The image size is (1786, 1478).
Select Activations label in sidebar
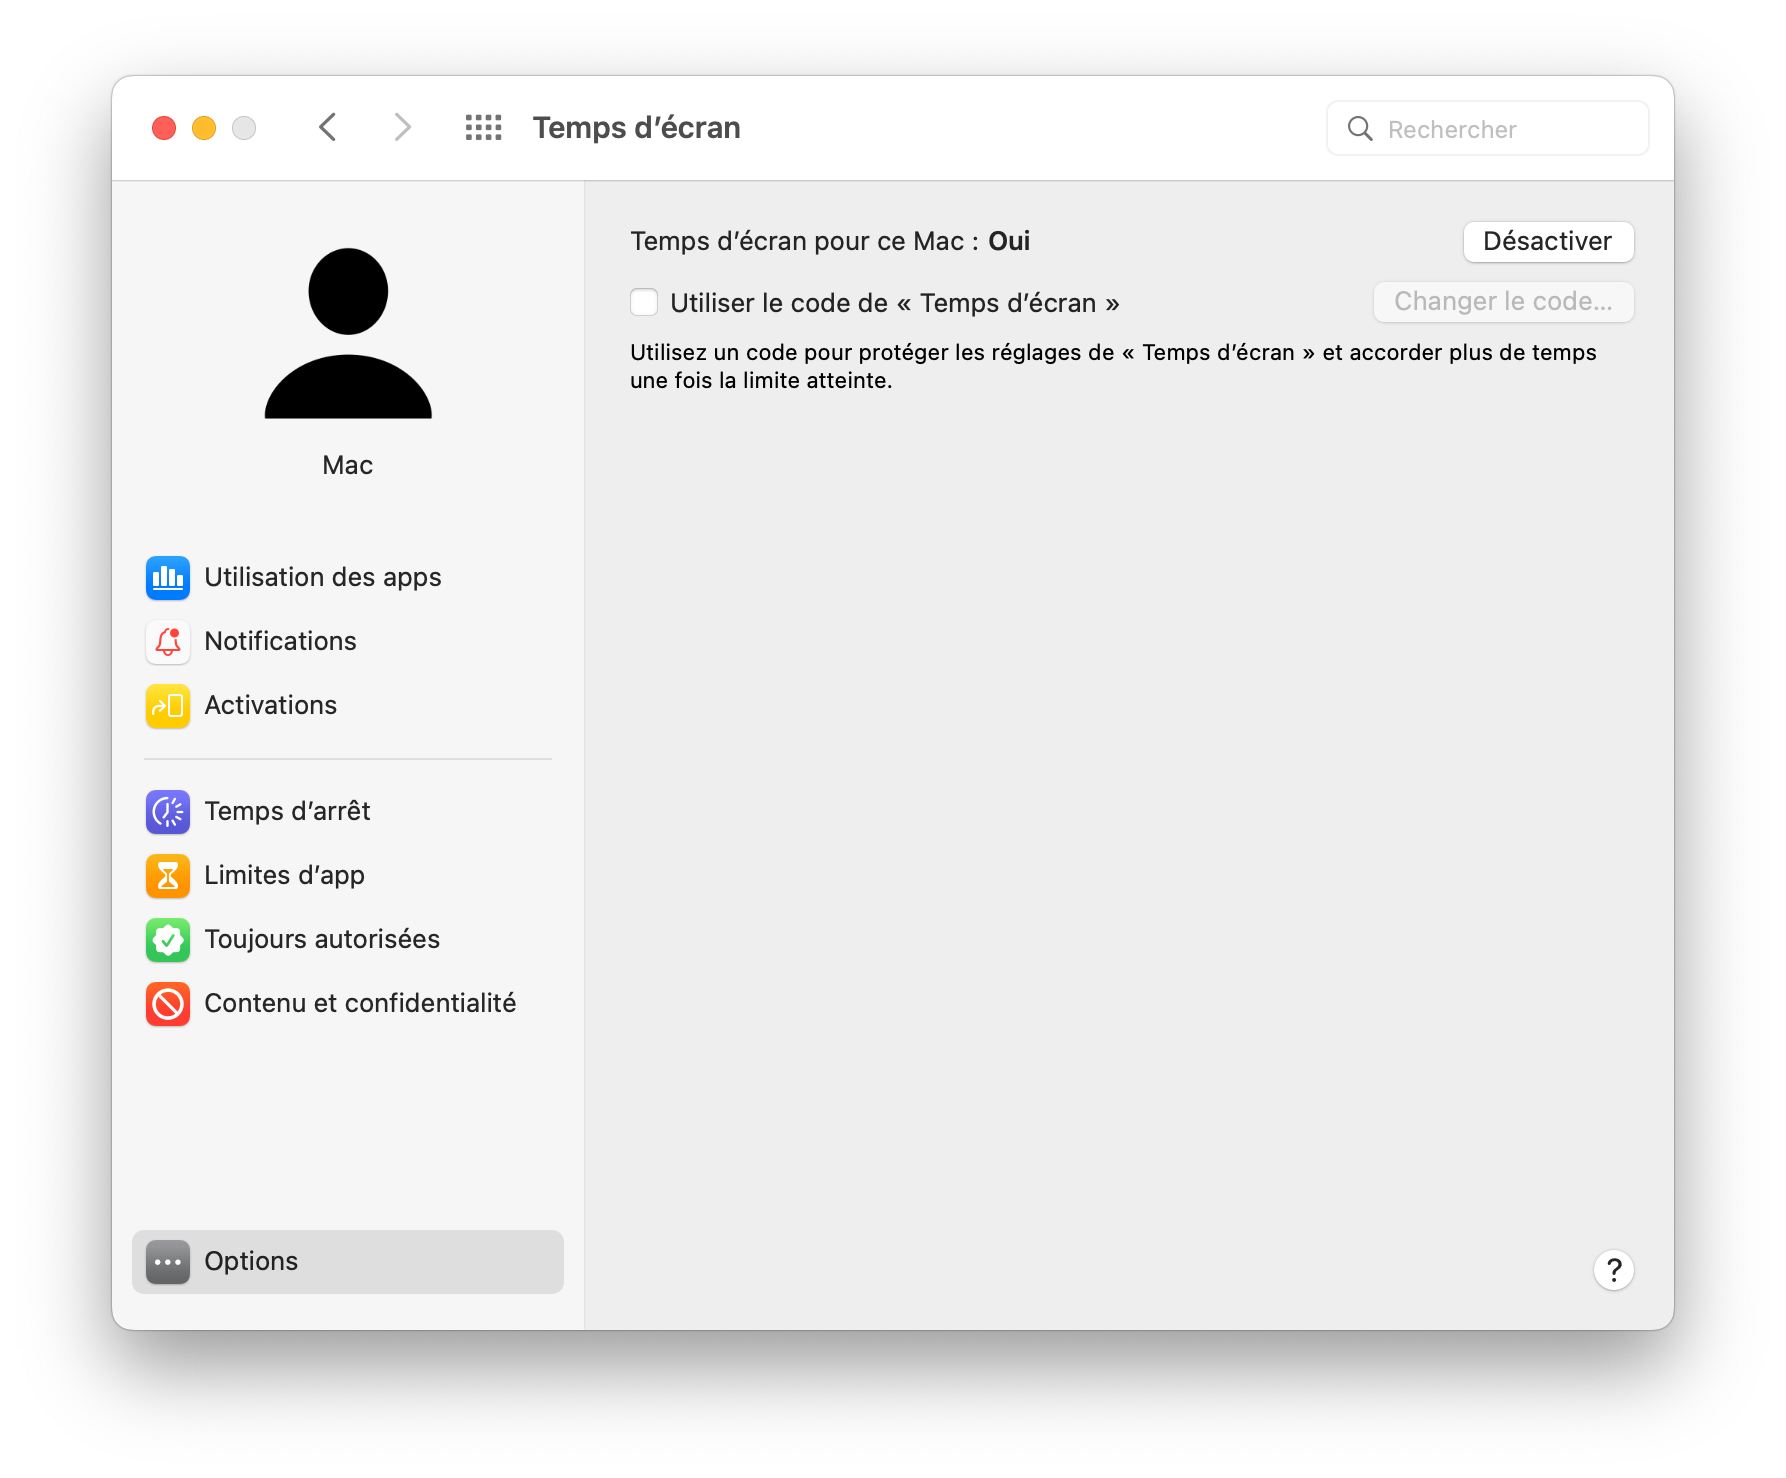271,706
